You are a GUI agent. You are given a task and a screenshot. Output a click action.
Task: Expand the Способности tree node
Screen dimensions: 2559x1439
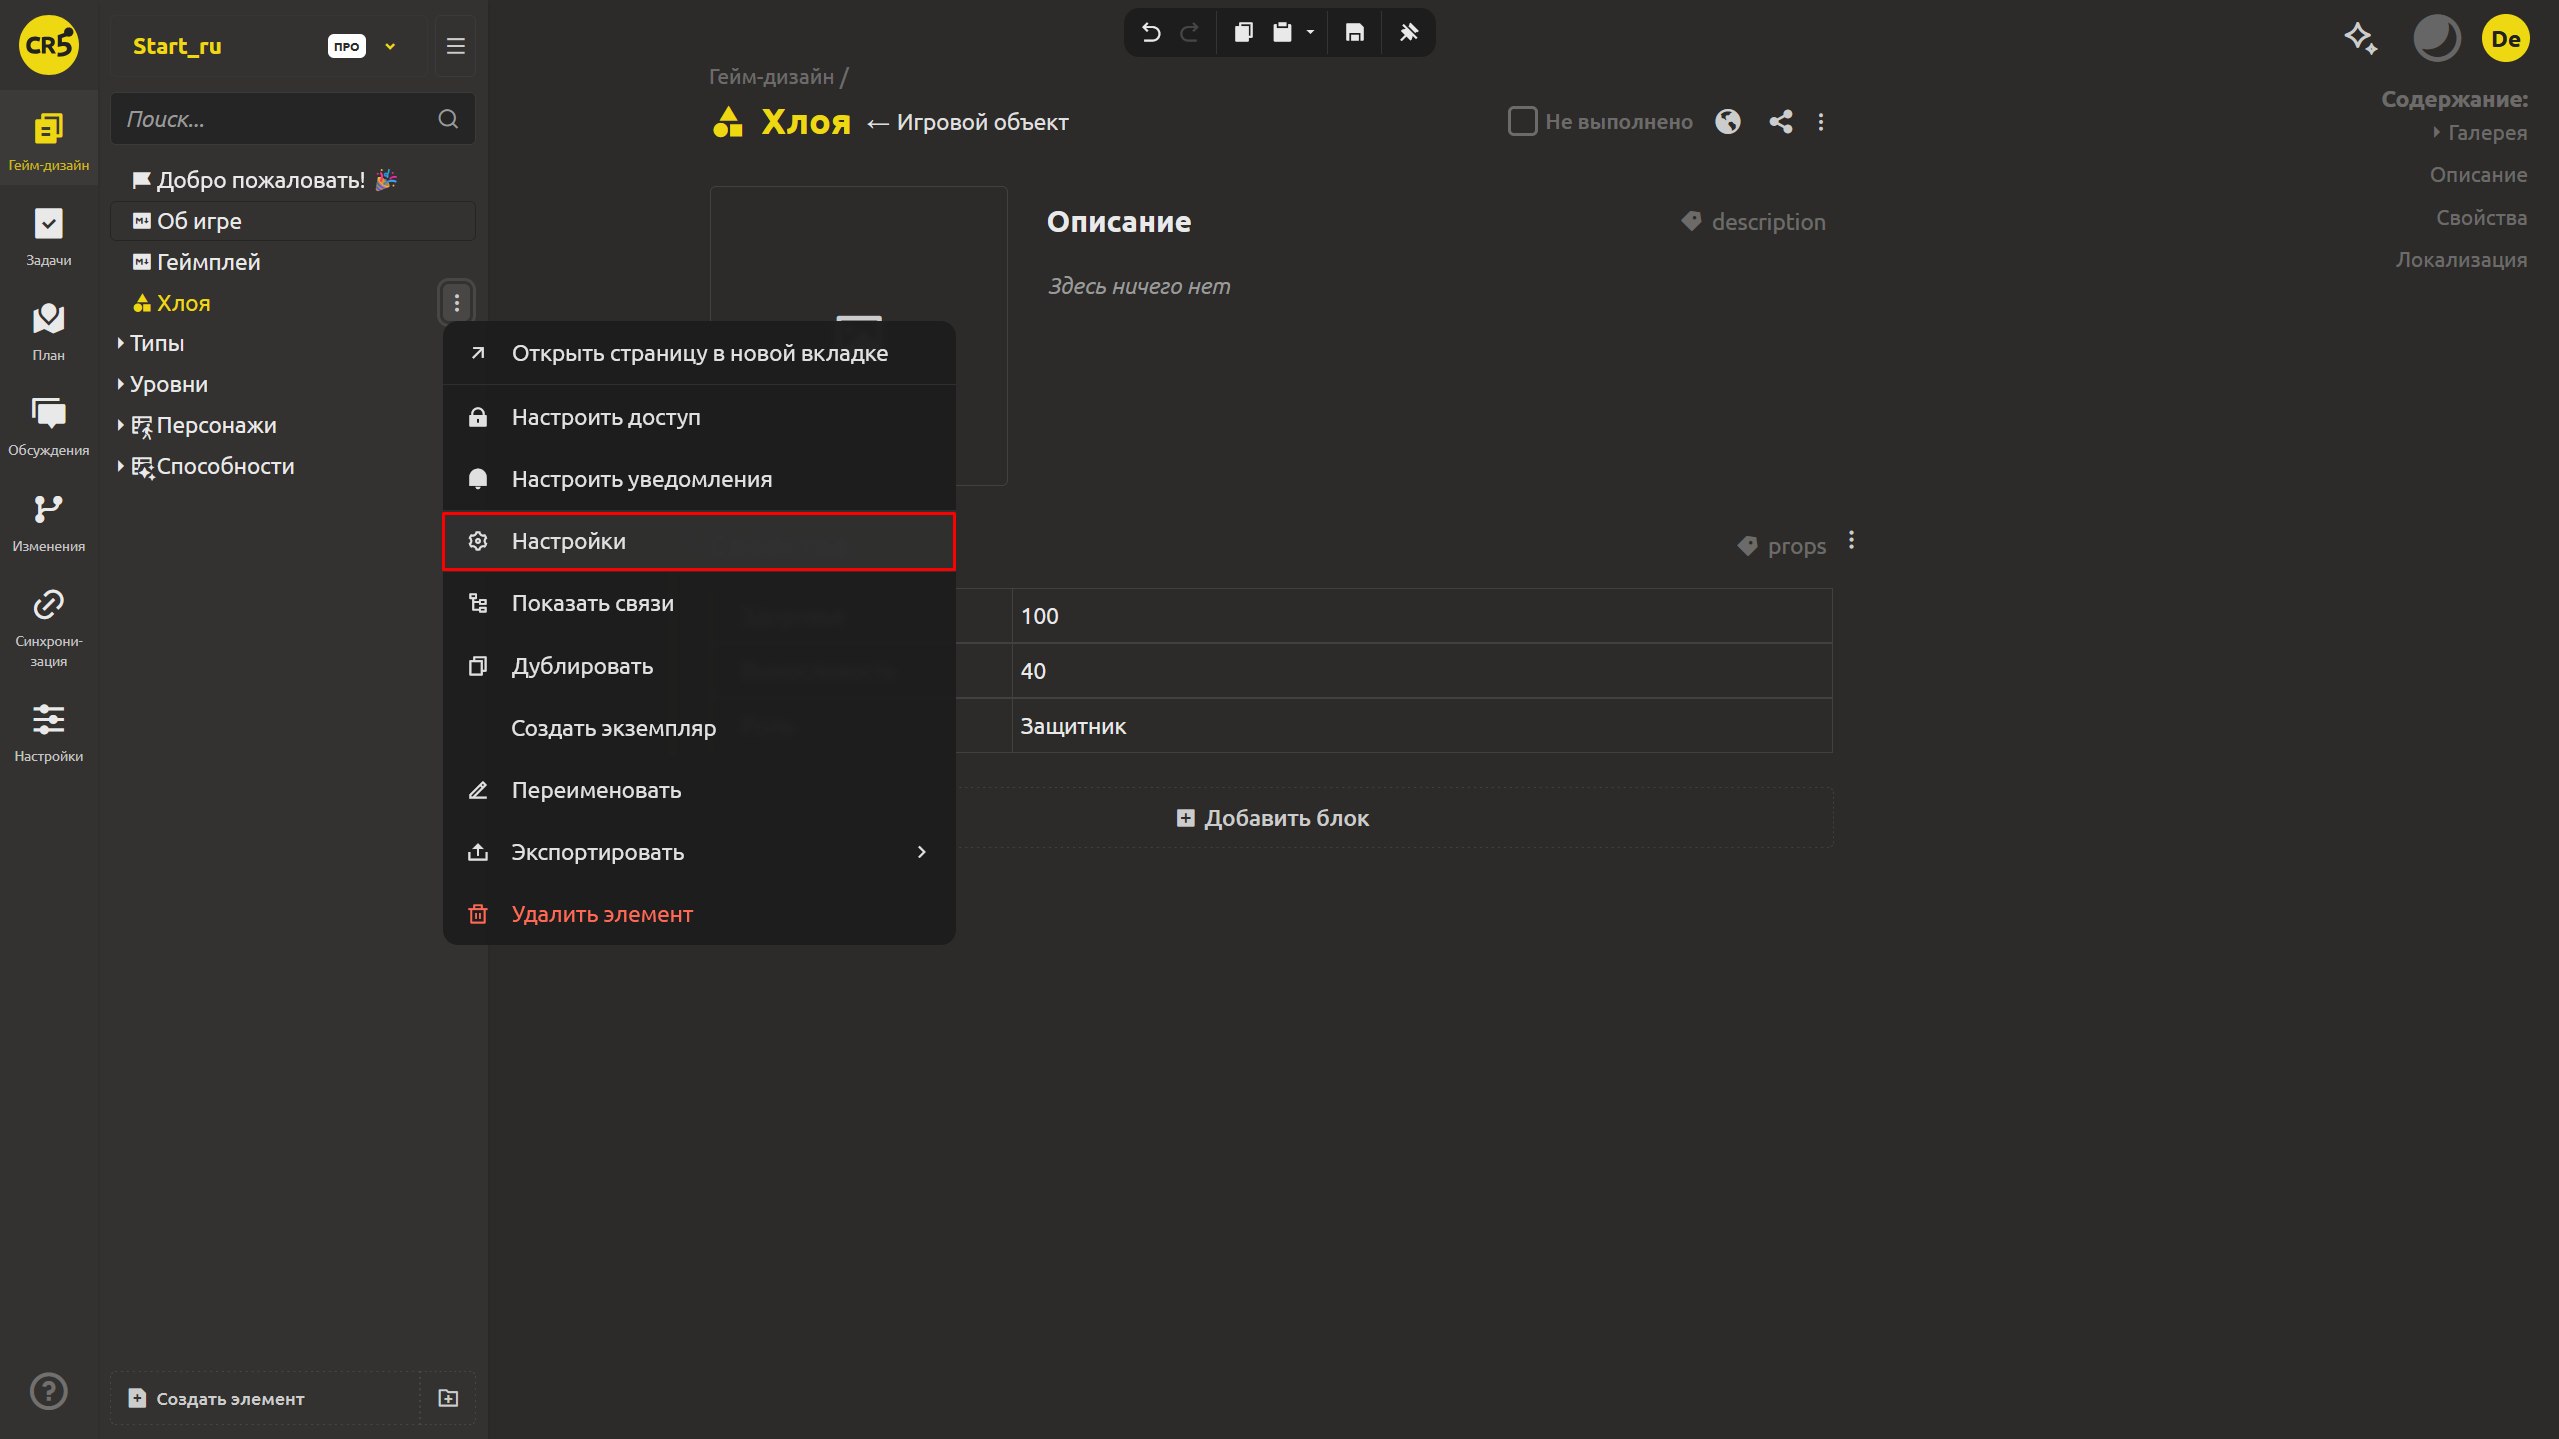(x=120, y=466)
